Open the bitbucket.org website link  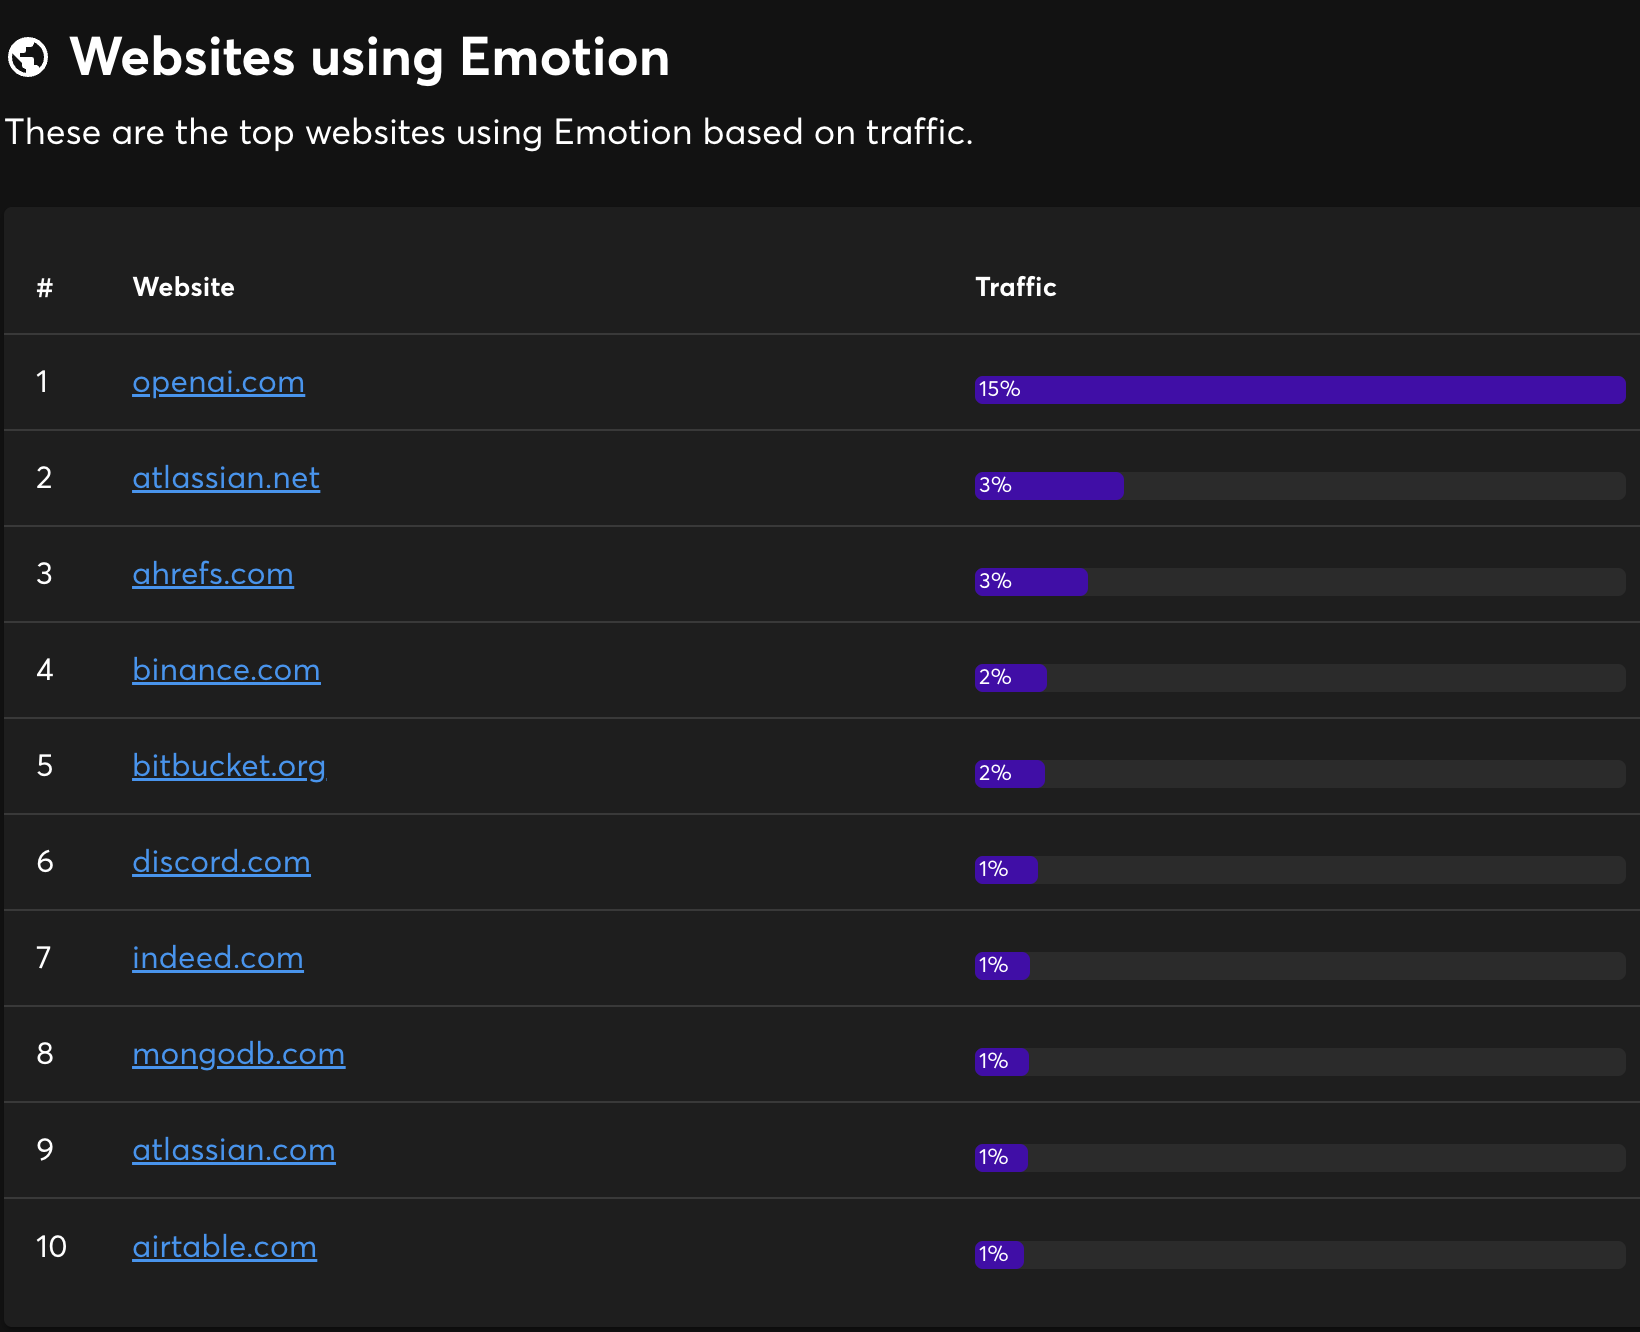tap(228, 766)
